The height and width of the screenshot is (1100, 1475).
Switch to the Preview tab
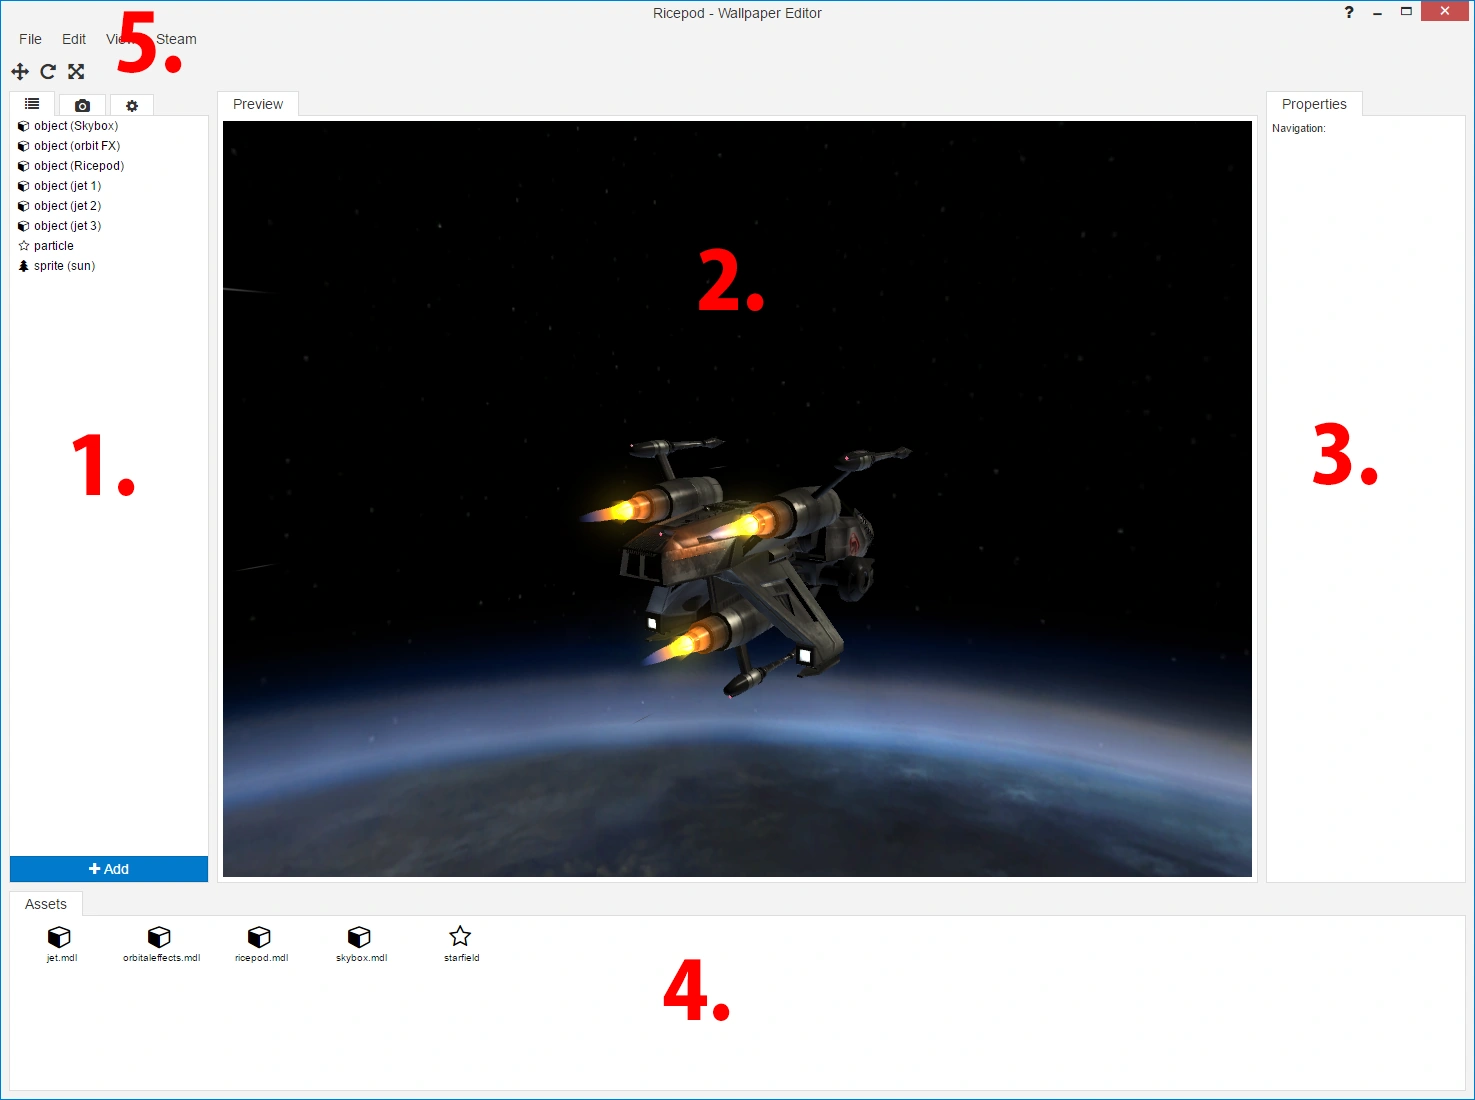(258, 104)
